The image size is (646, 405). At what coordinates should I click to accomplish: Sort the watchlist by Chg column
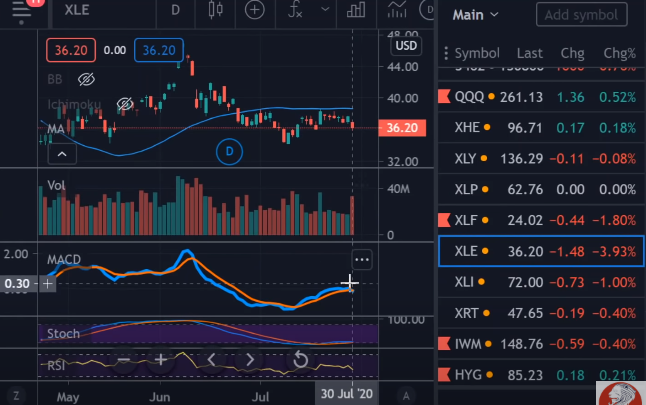pyautogui.click(x=572, y=53)
